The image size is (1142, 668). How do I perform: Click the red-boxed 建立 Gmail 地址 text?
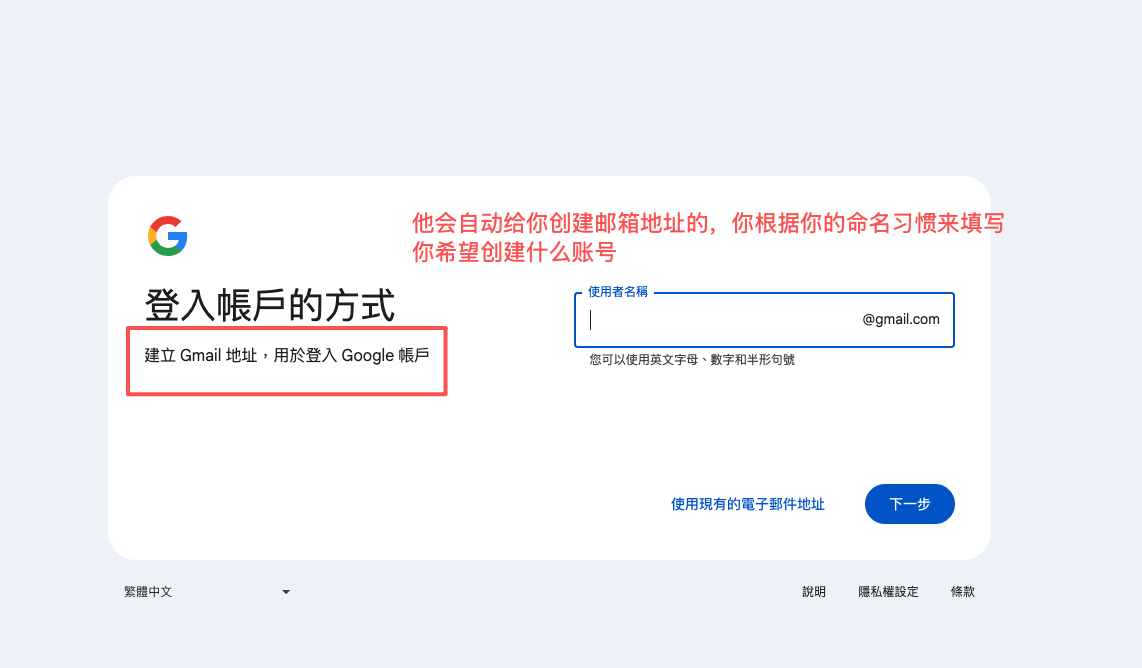(x=286, y=355)
